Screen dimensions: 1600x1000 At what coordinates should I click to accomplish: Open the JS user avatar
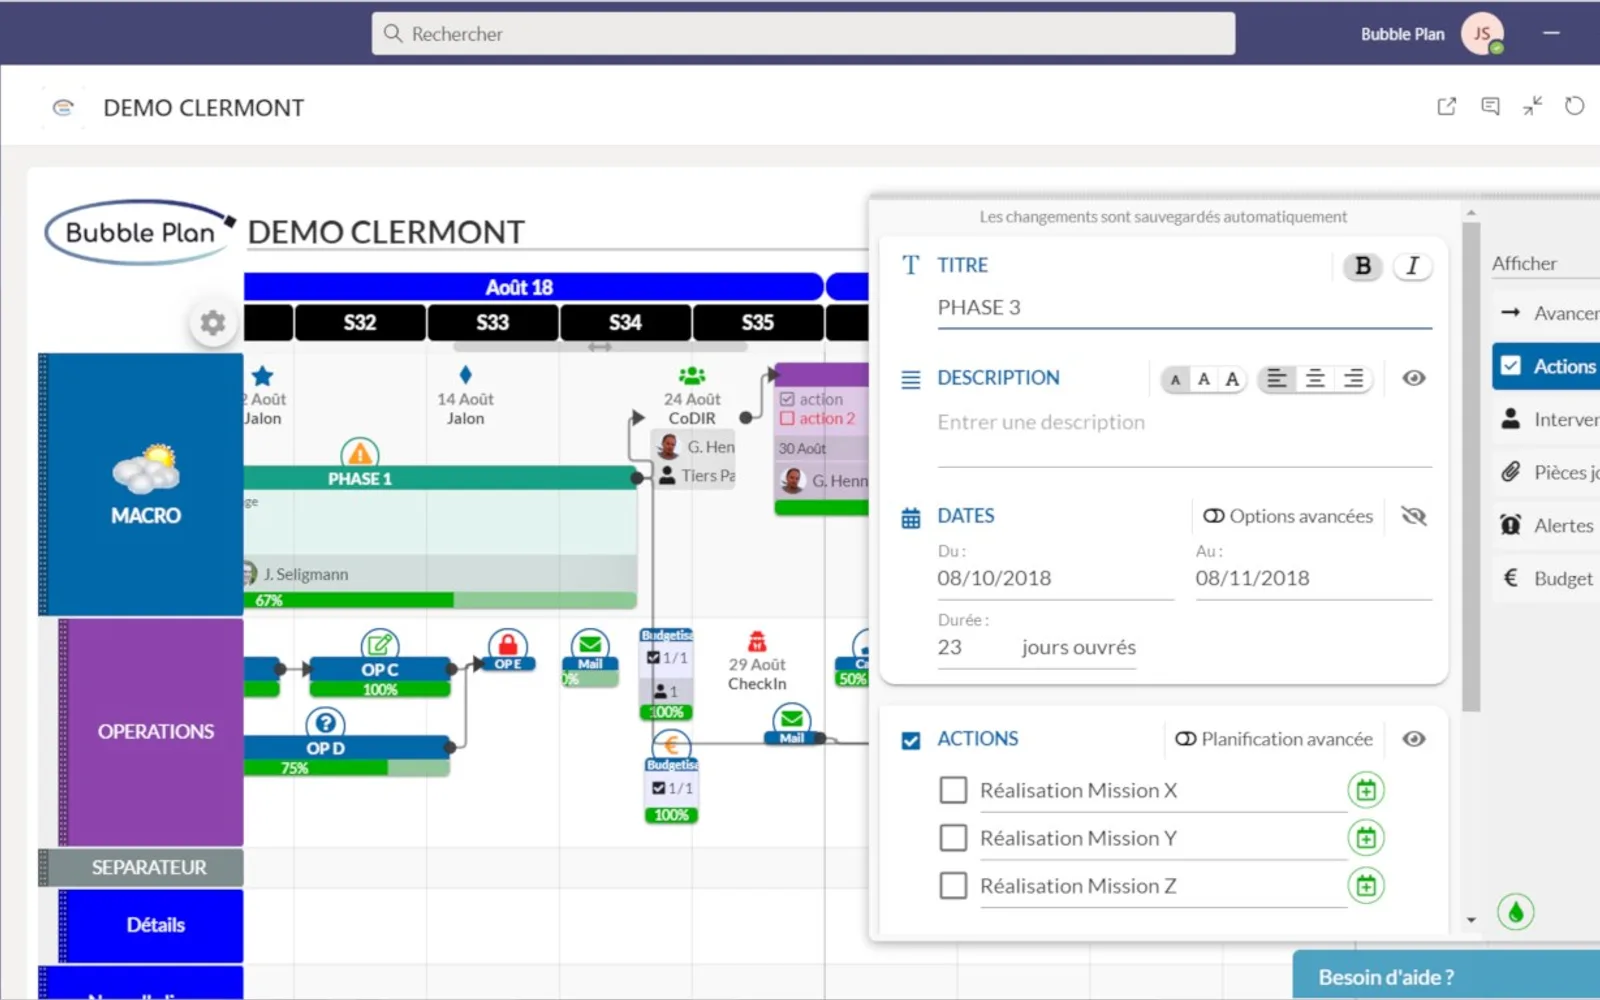click(x=1482, y=34)
